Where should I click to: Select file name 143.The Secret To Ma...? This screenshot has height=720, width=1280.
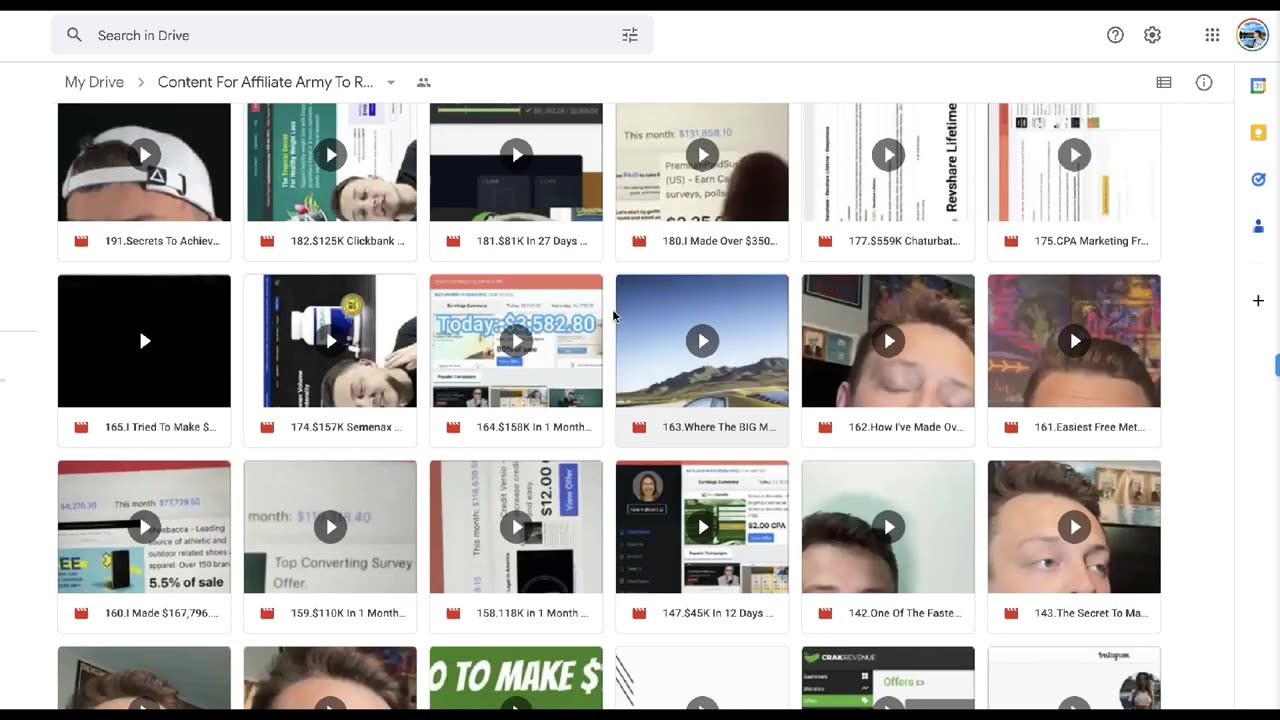pos(1091,613)
